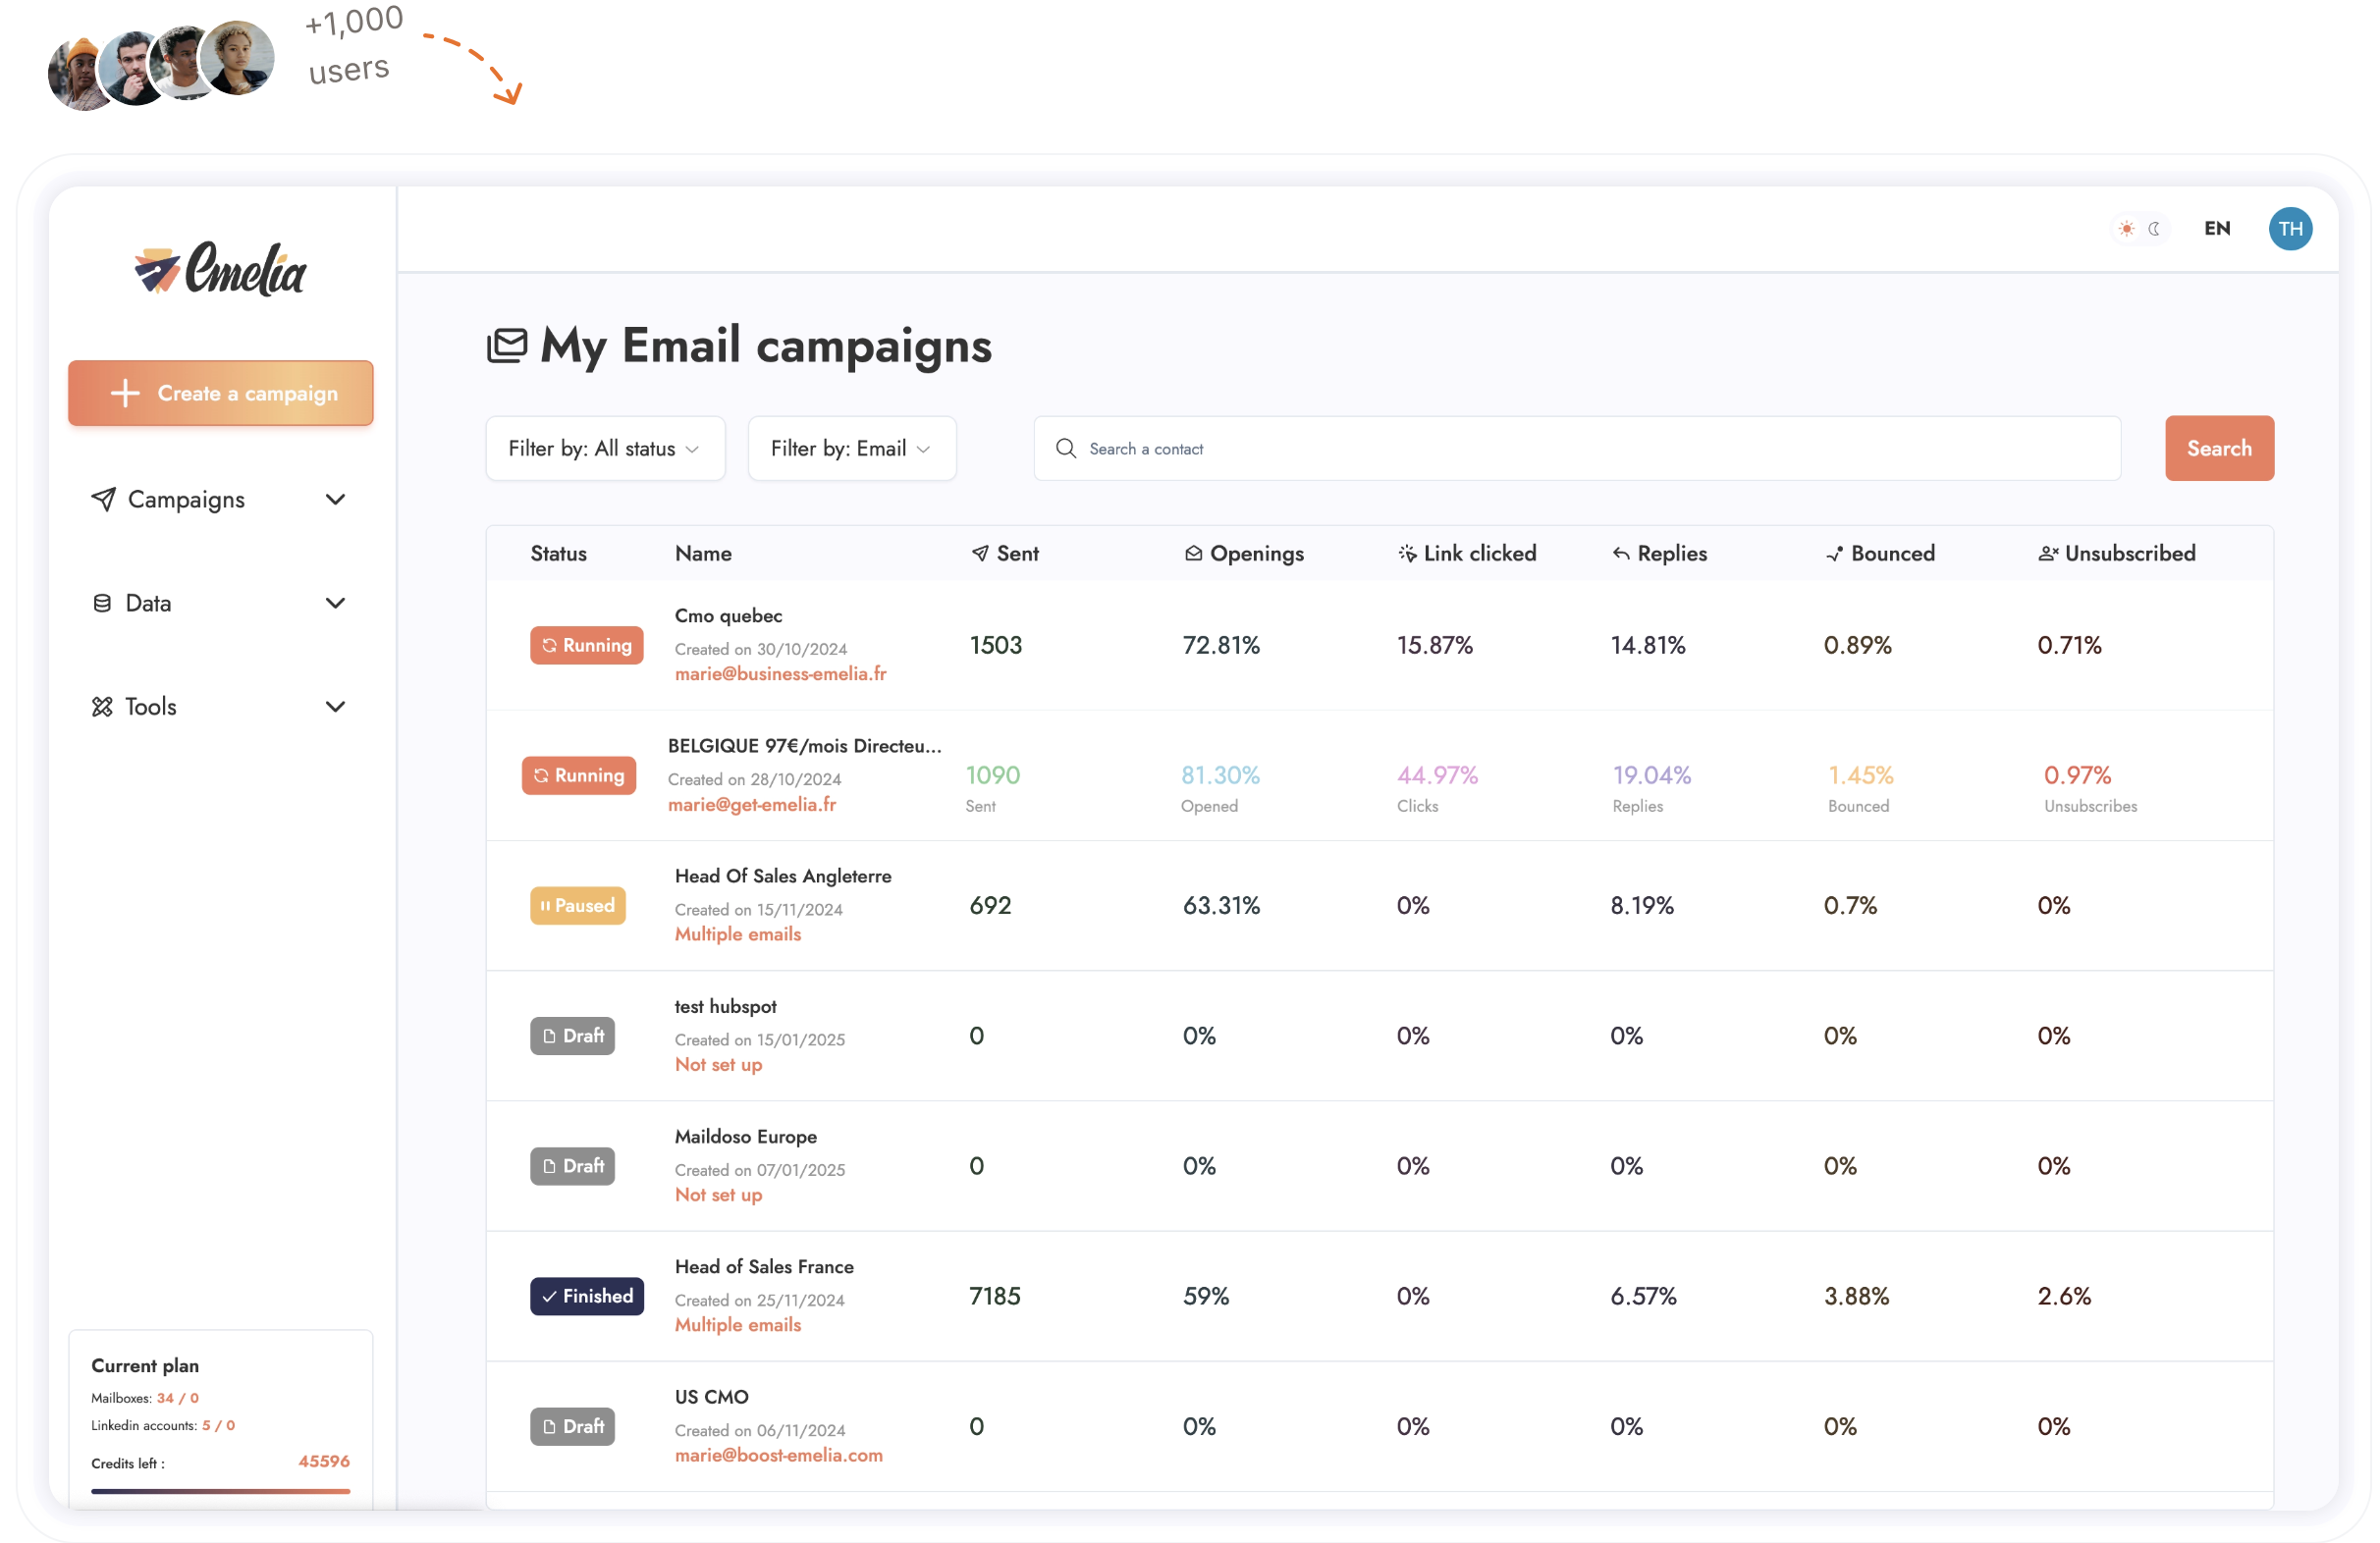Screen dimensions: 2380x1543
Task: Click the 3.88% bounced value
Action: tap(1857, 1297)
